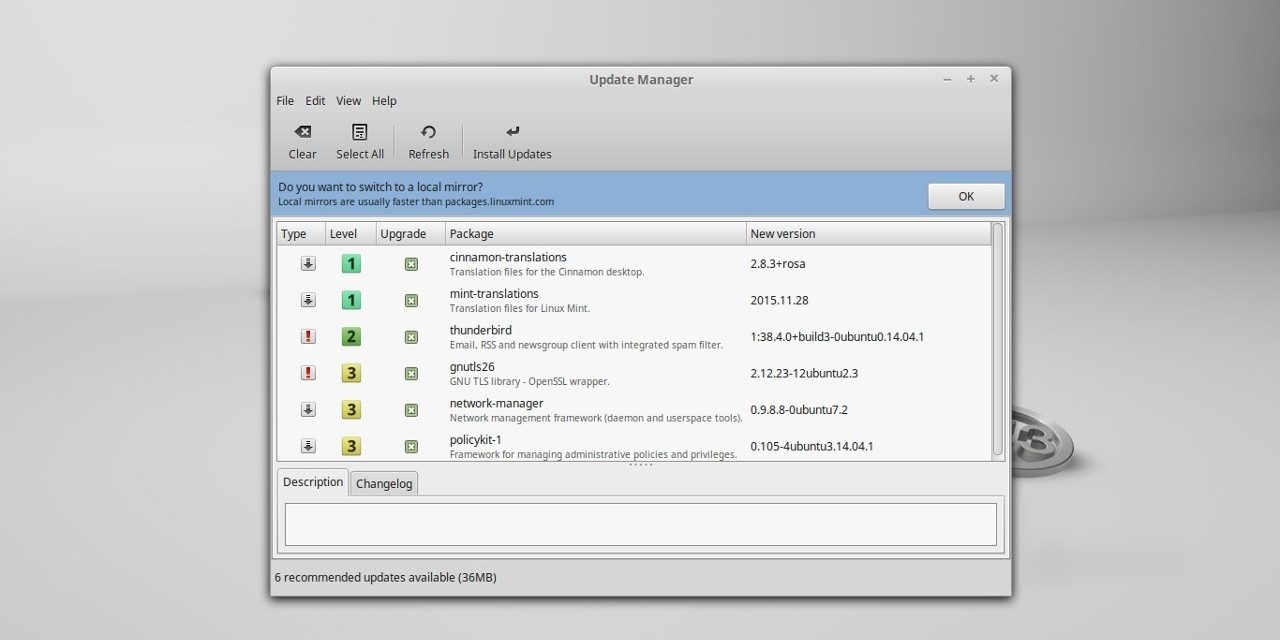The width and height of the screenshot is (1280, 640).
Task: Open the View menu
Action: [x=348, y=101]
